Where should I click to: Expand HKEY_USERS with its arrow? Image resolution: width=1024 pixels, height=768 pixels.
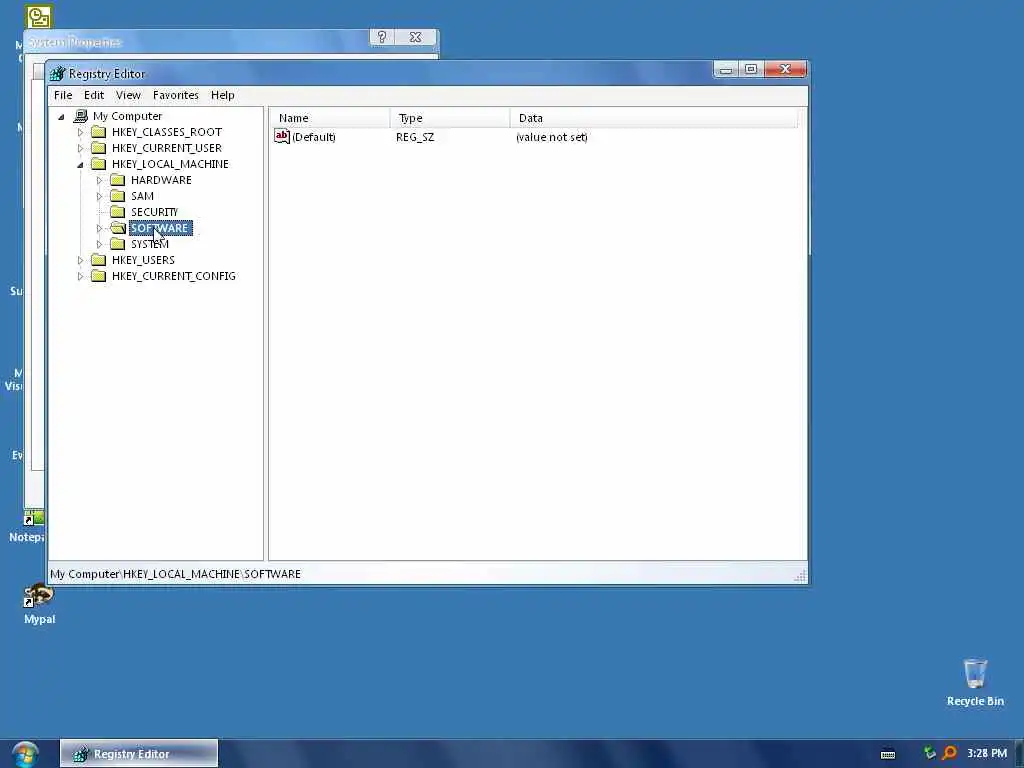click(80, 261)
